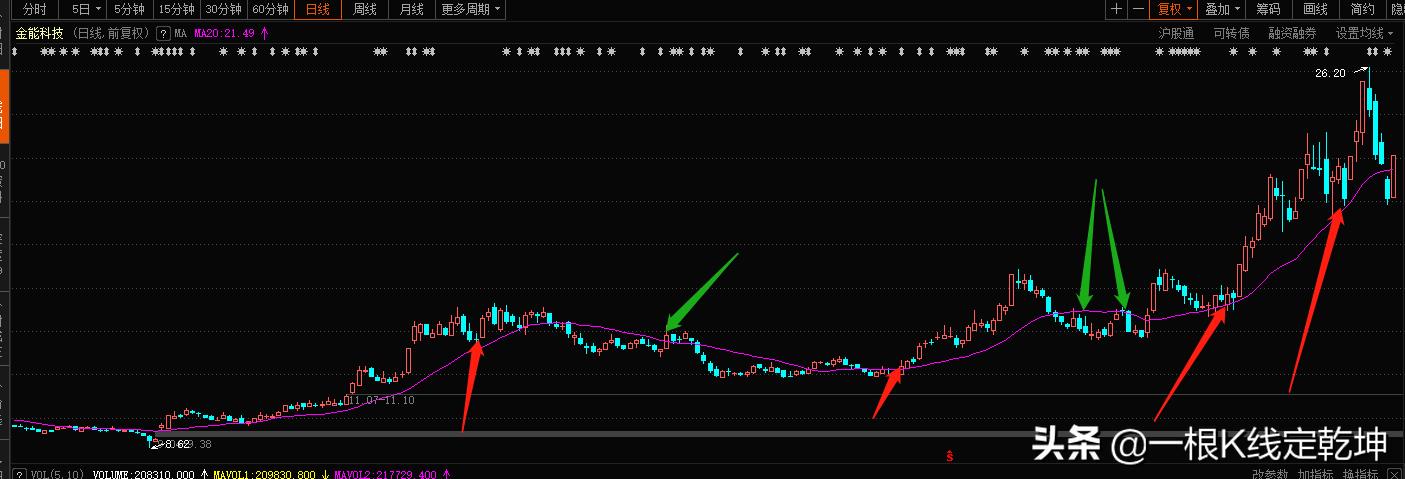Click the minus zoom-out chart icon
The image size is (1405, 479).
[x=1138, y=9]
